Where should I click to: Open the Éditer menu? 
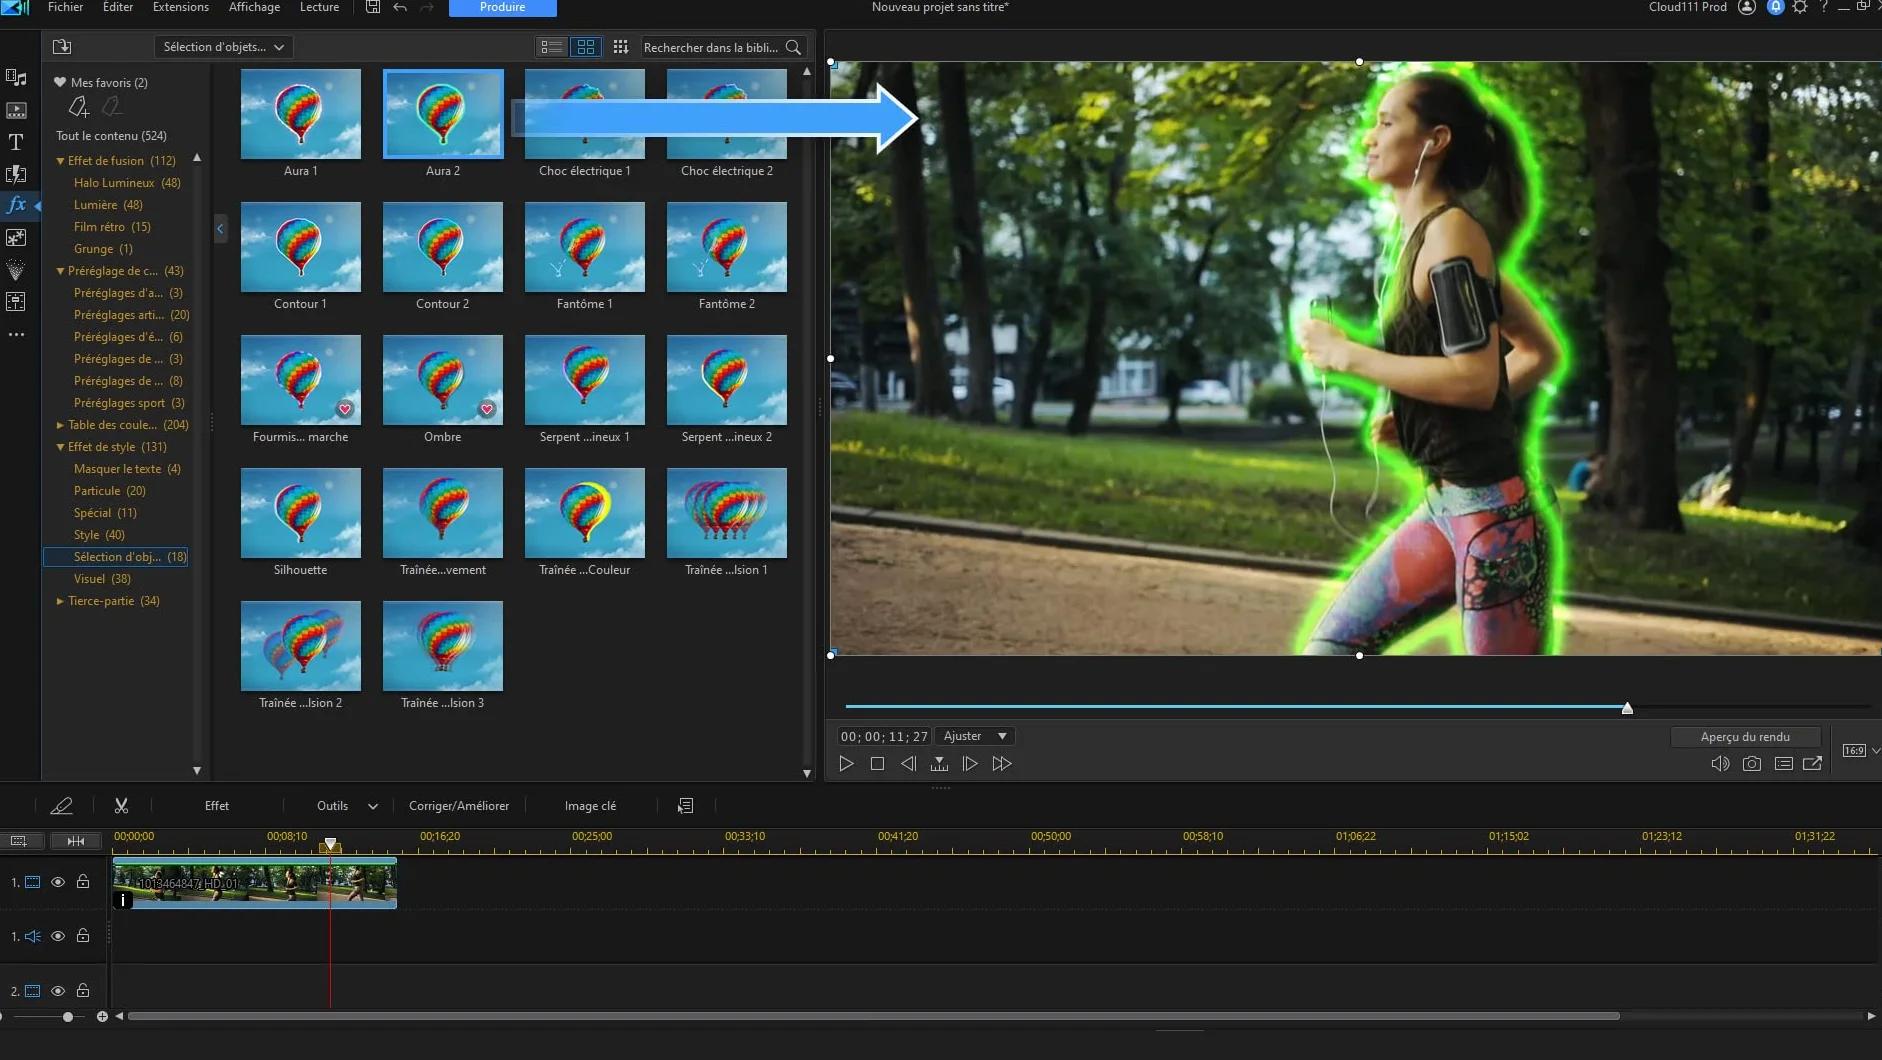(118, 7)
